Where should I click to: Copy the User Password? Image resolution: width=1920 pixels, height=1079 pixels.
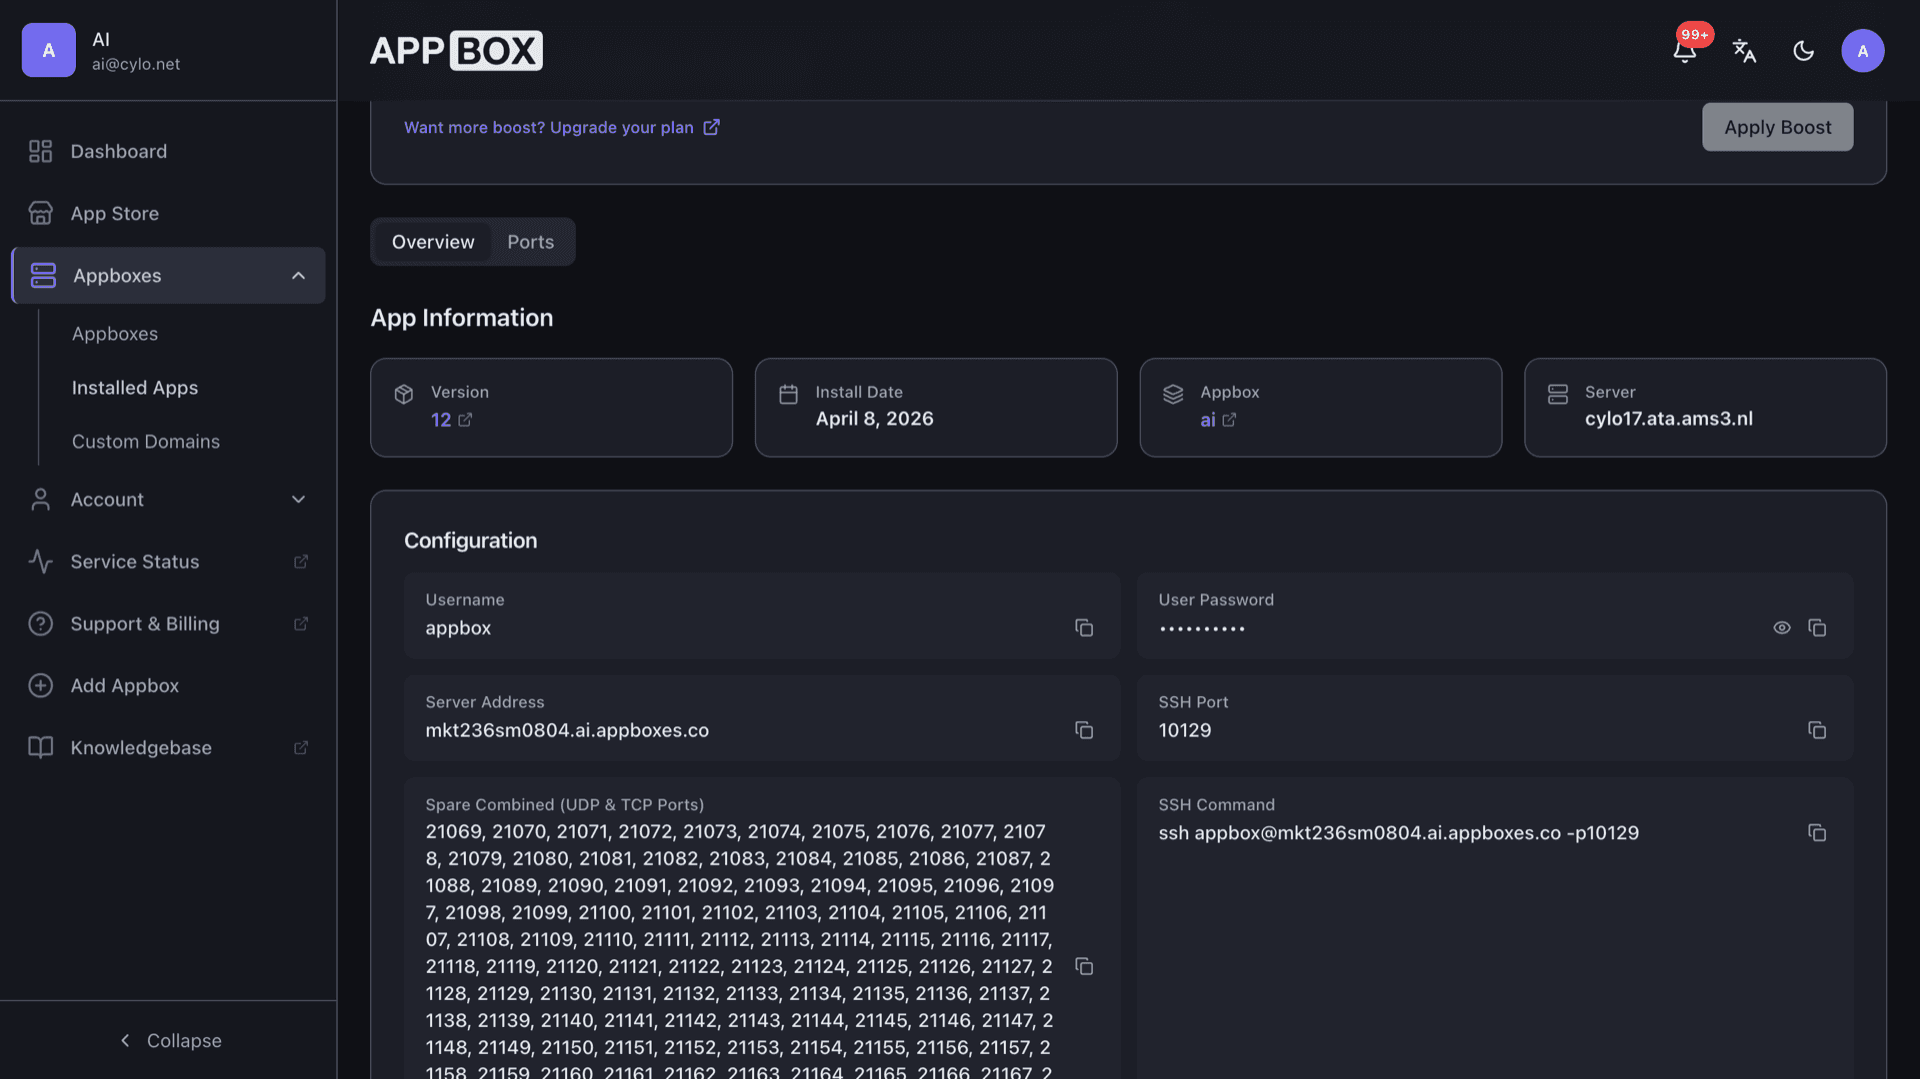[1817, 628]
